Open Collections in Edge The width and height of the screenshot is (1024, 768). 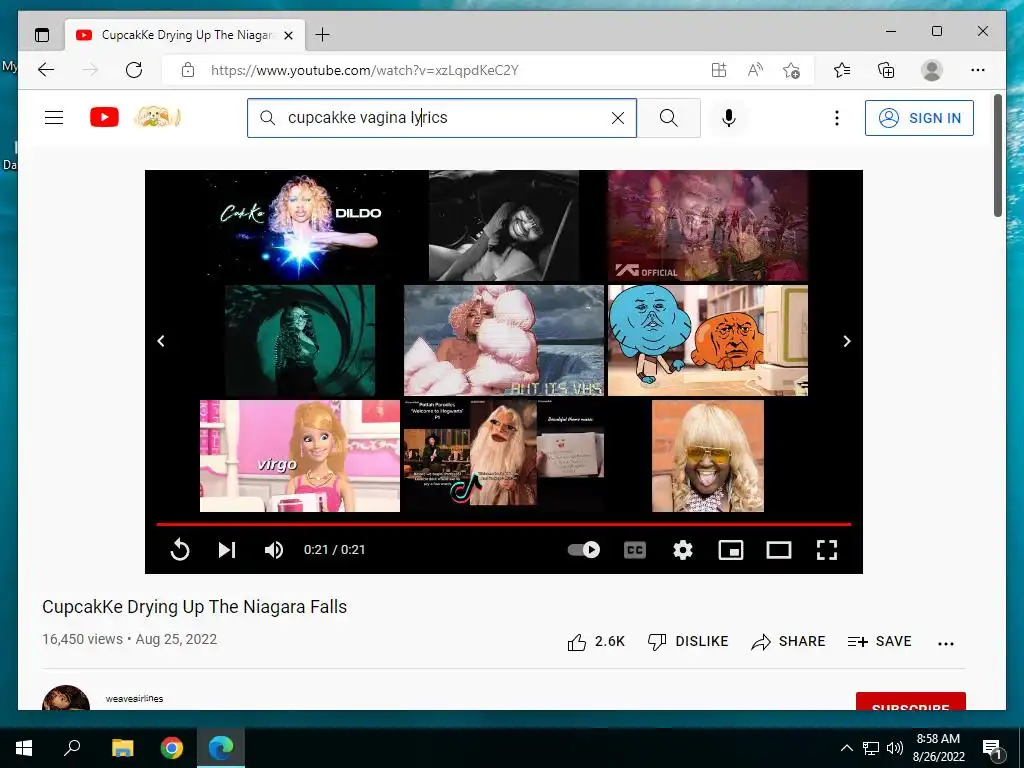coord(886,70)
